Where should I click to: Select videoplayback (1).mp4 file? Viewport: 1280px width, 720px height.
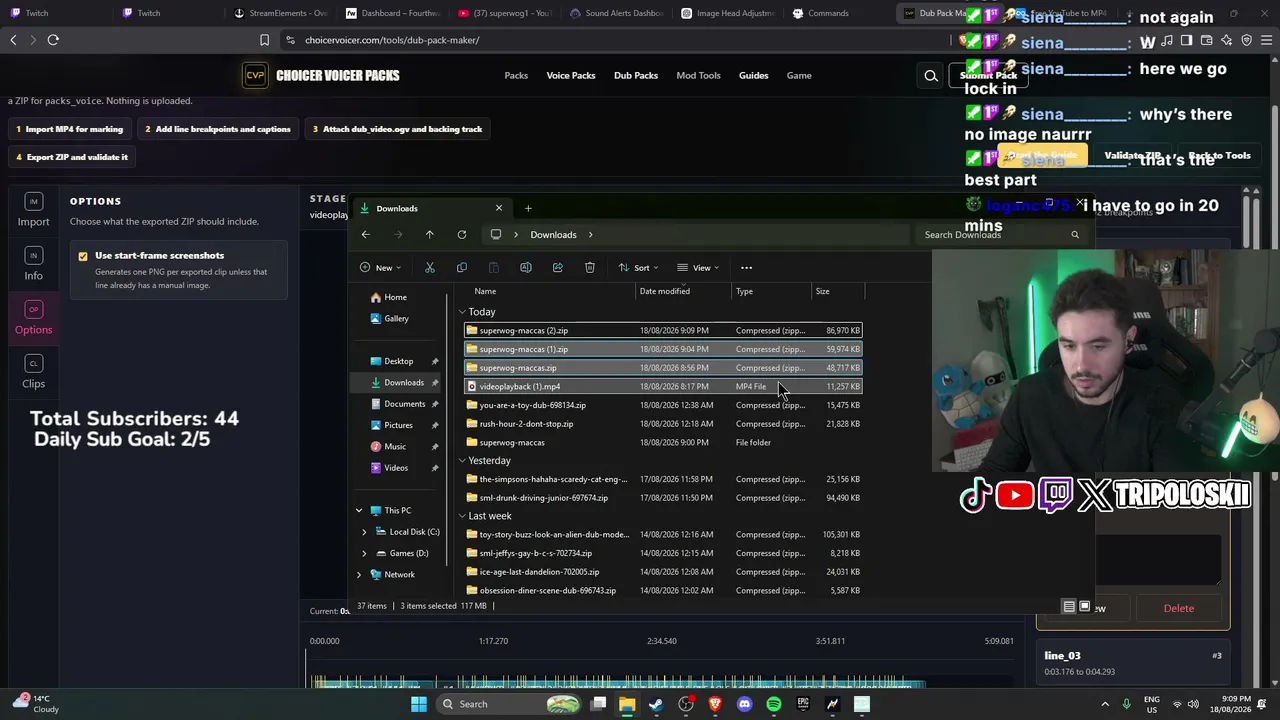point(663,387)
